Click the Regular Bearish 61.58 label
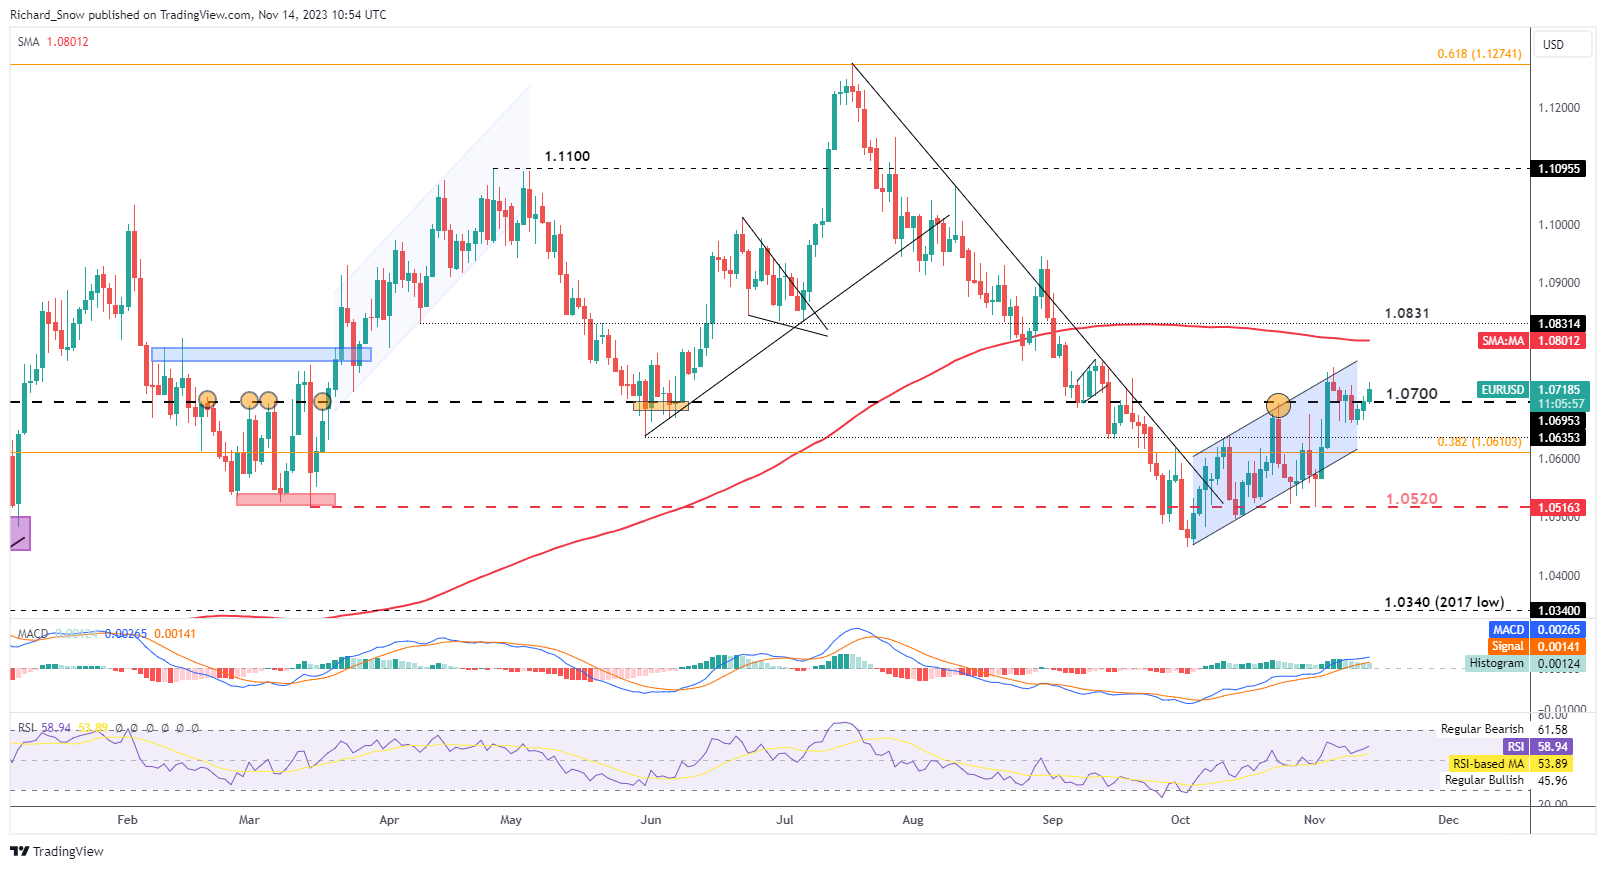Image resolution: width=1606 pixels, height=869 pixels. [1505, 729]
